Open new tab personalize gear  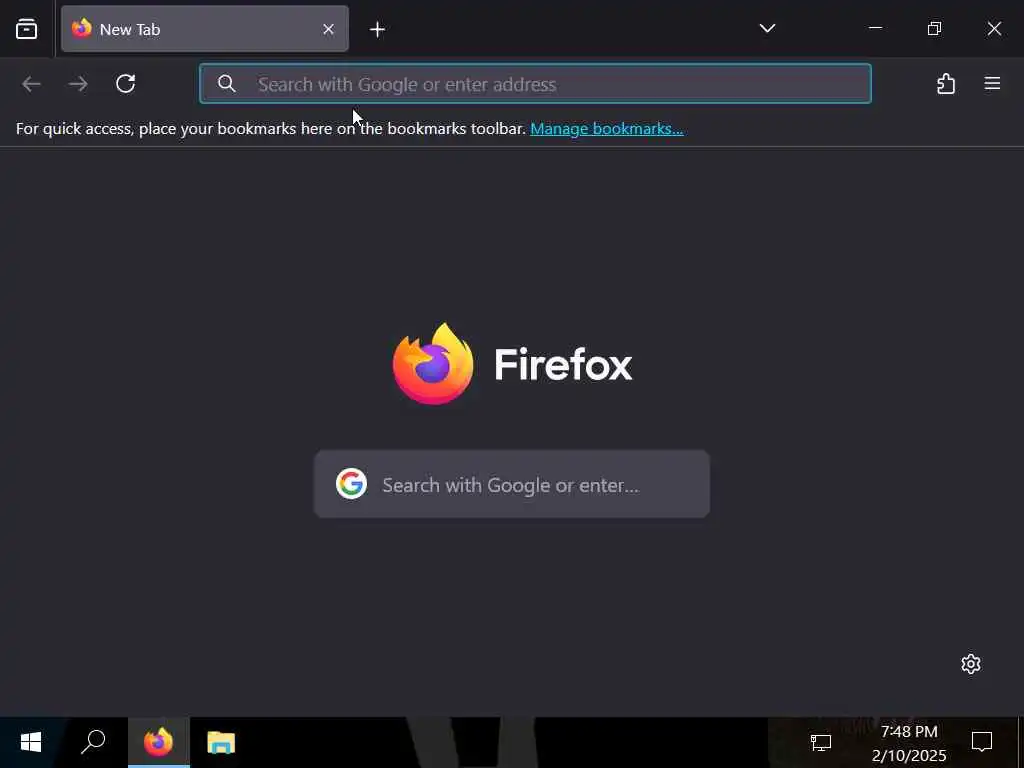pyautogui.click(x=971, y=664)
